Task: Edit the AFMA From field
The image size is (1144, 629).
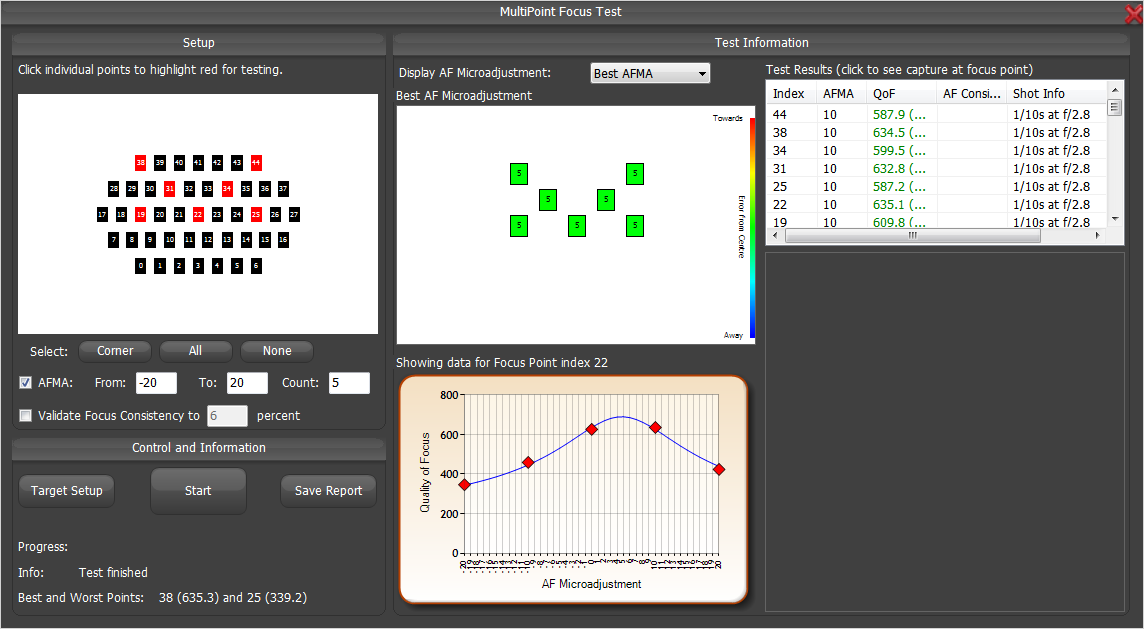Action: 156,383
